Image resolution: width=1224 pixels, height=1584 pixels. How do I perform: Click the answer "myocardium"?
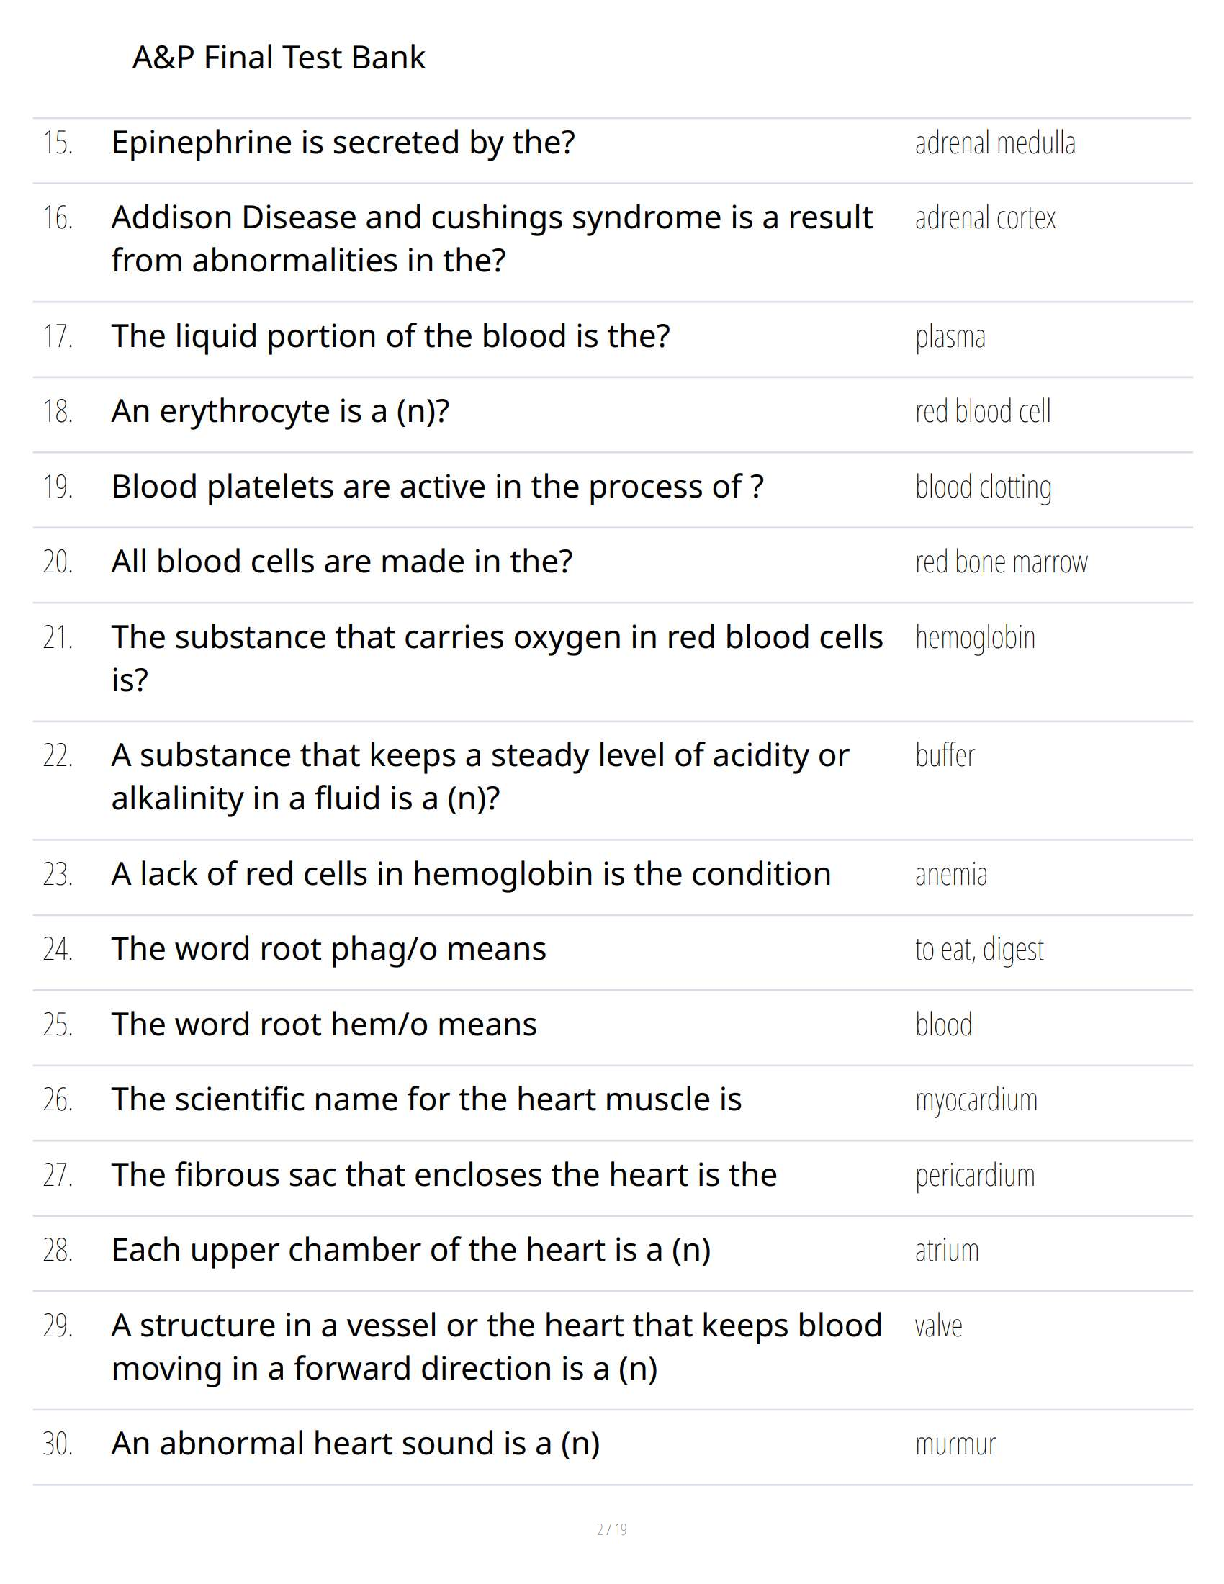(976, 1100)
